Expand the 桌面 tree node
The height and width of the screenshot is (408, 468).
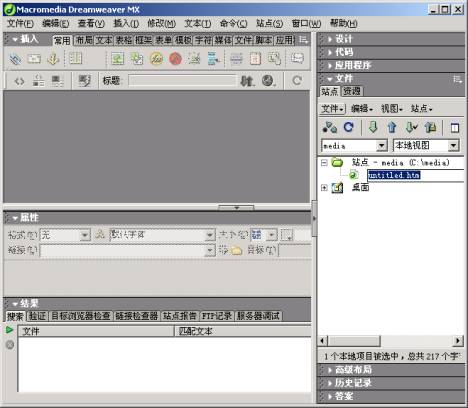click(x=324, y=188)
